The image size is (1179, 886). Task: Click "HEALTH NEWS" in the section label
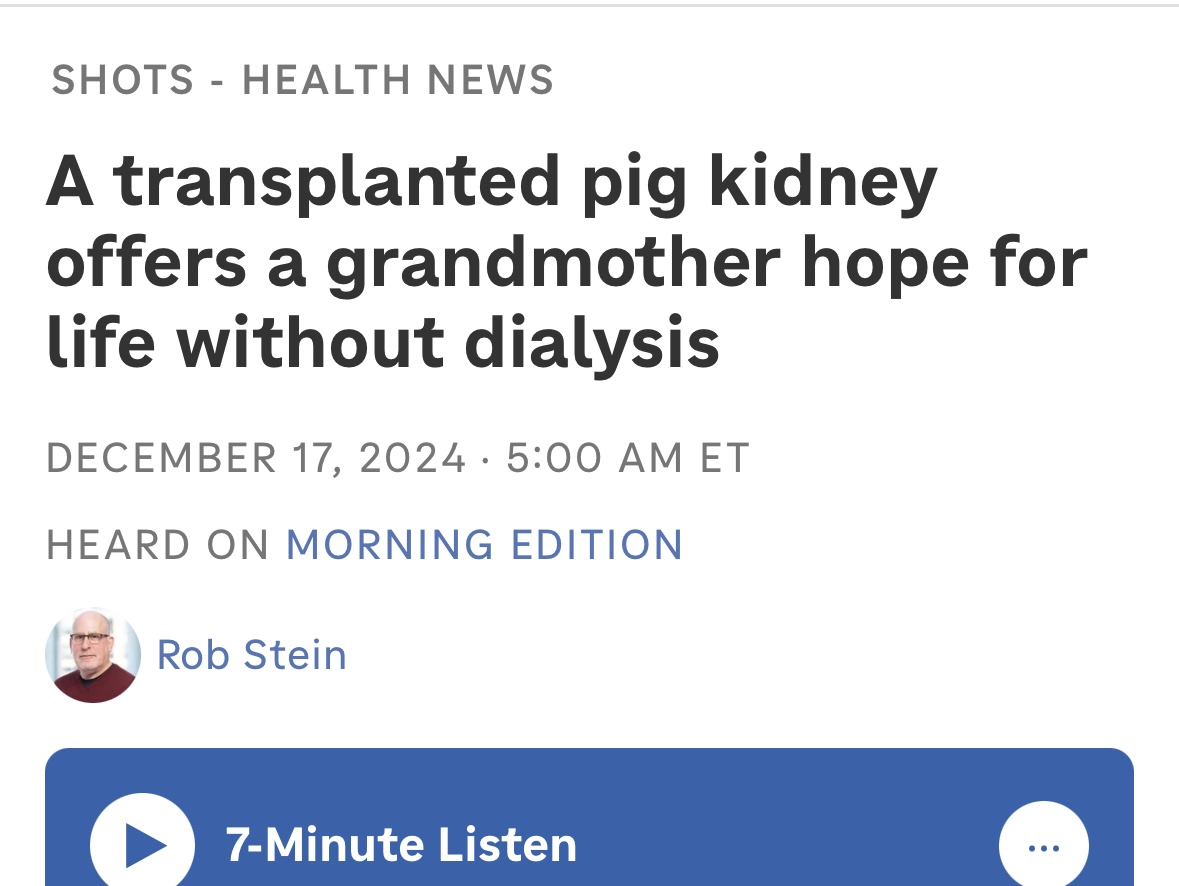pos(398,80)
